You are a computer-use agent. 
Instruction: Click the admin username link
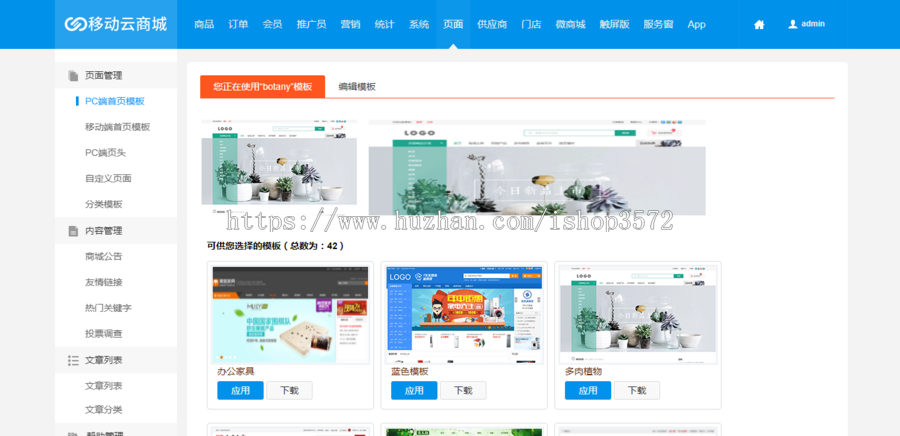813,24
